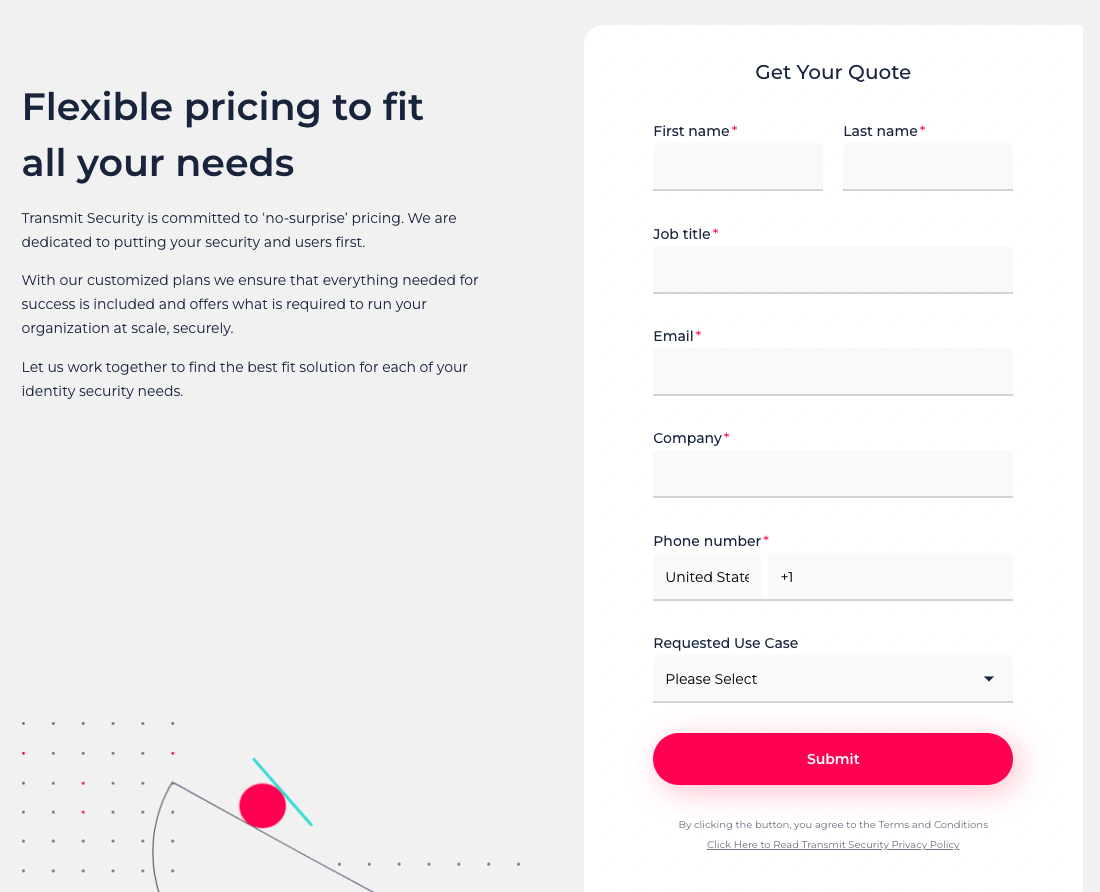Open the Requested Use Case dropdown

point(832,679)
